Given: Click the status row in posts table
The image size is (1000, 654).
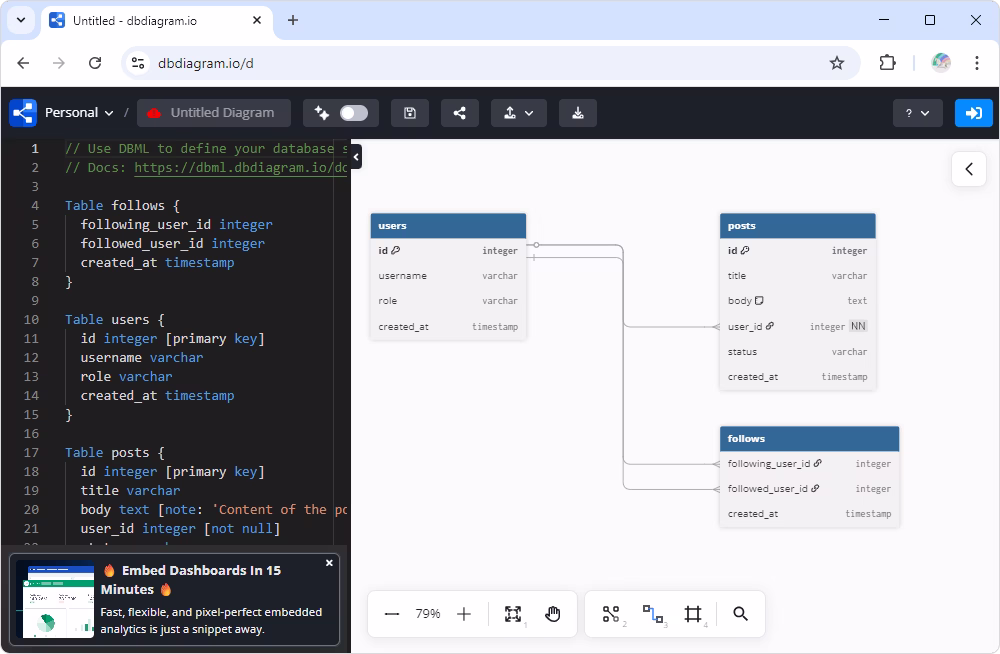Looking at the screenshot, I should pos(798,352).
